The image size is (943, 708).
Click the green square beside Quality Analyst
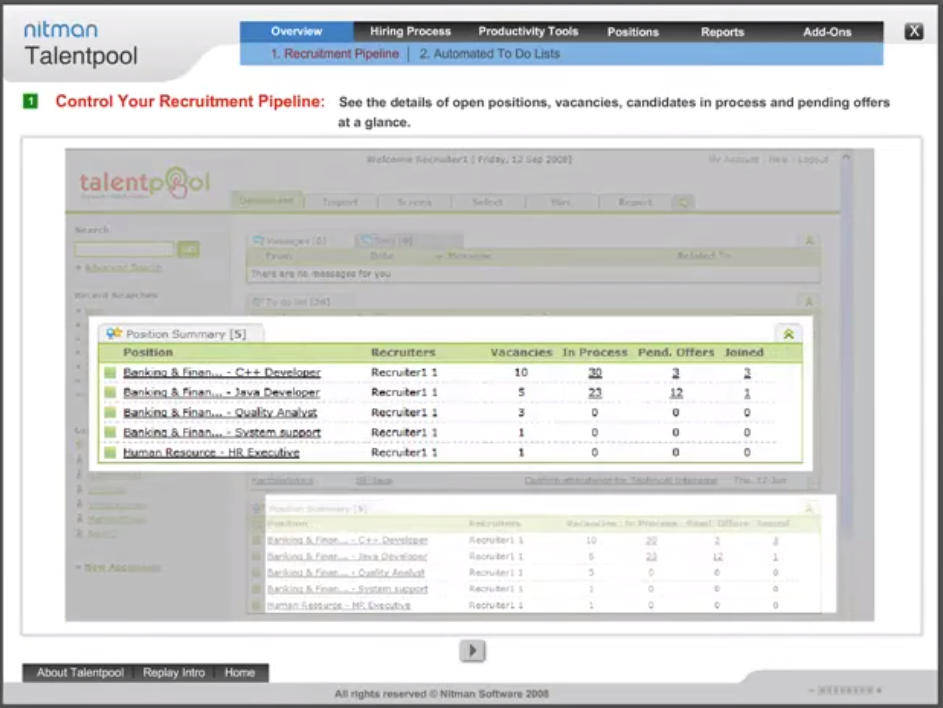point(110,412)
